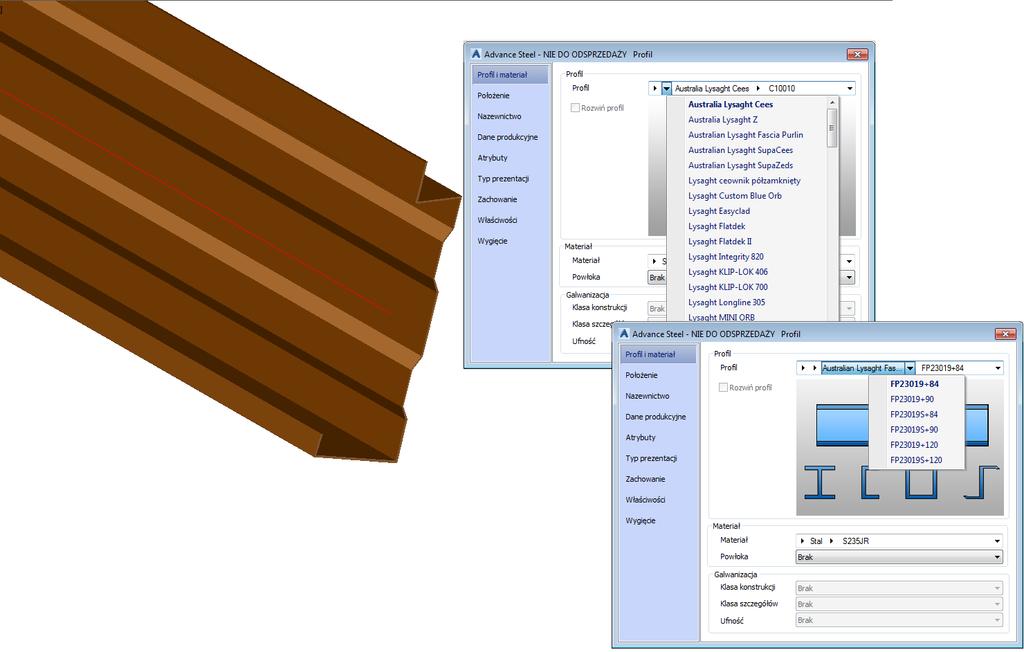Select FP23019+90 from size list
This screenshot has height=652, width=1024.
pyautogui.click(x=912, y=399)
